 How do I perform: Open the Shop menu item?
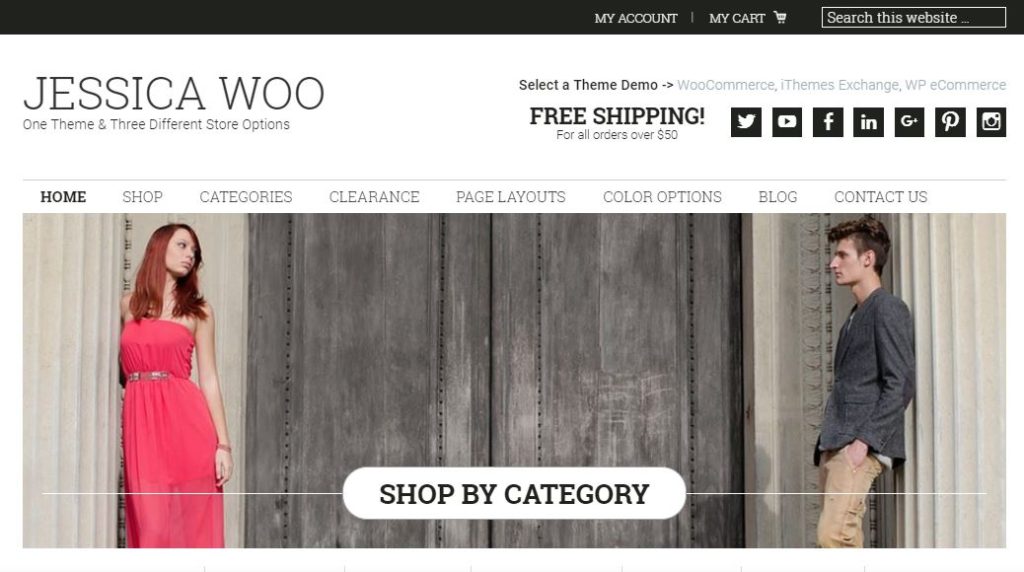point(142,197)
